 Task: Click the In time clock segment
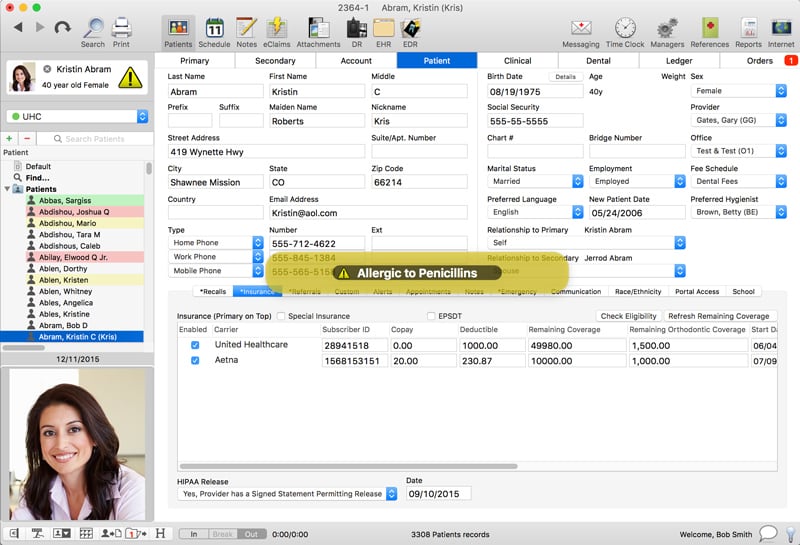tap(193, 534)
